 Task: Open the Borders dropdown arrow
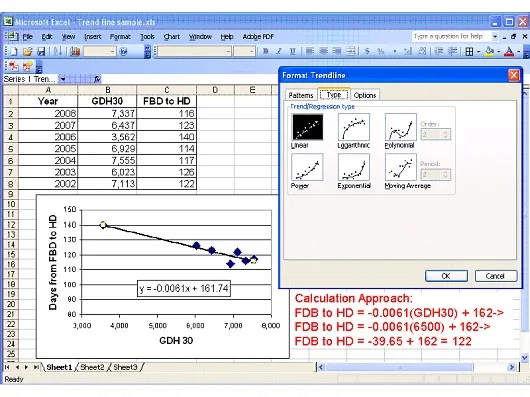(x=479, y=52)
